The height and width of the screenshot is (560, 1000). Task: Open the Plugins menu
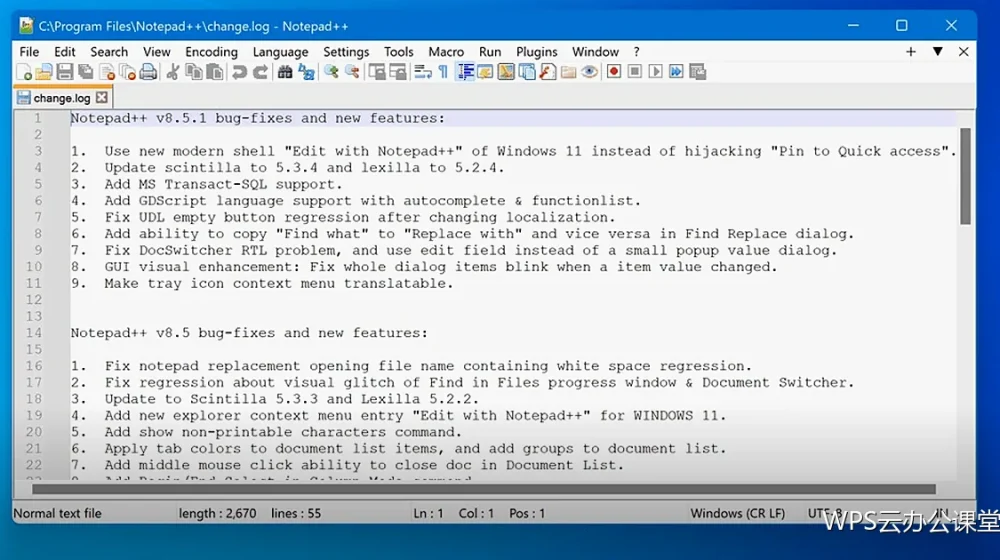[x=536, y=52]
